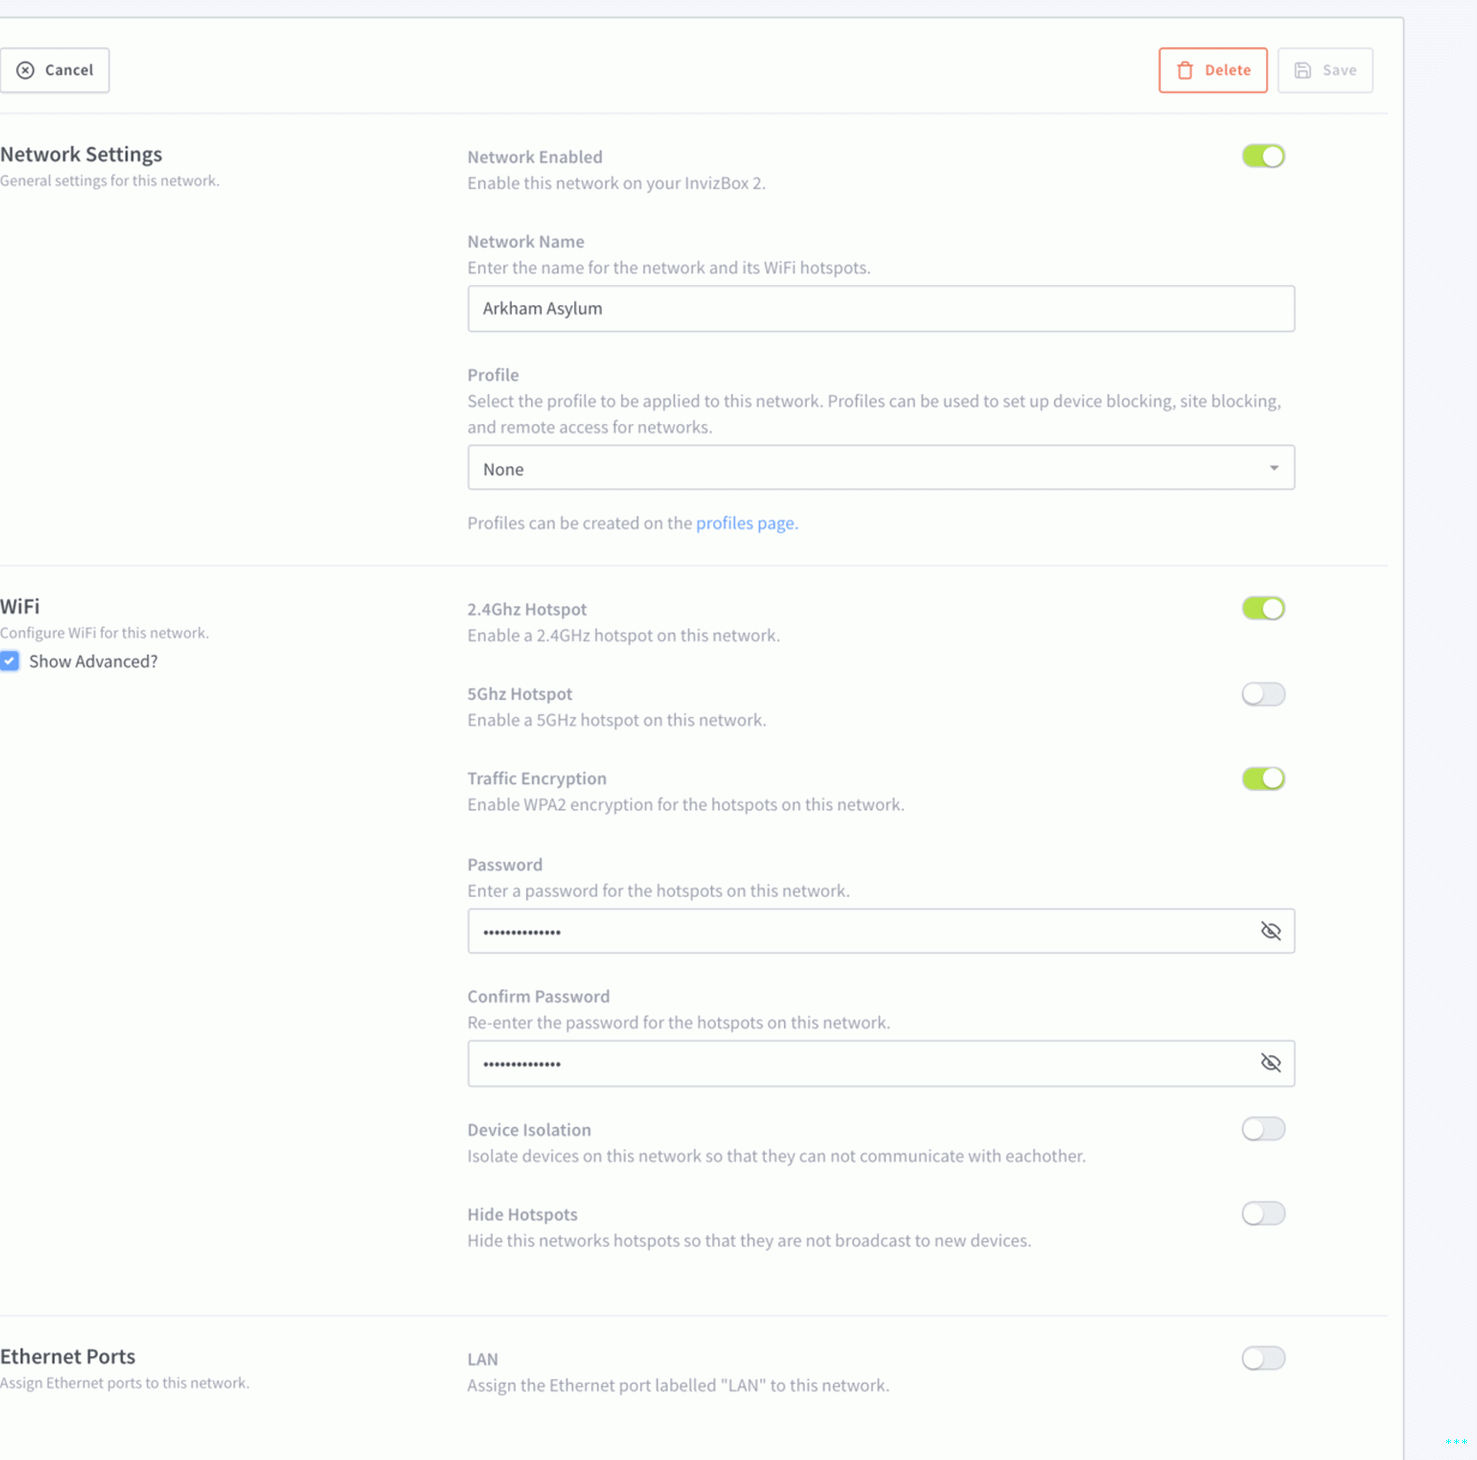Click the Cancel button
This screenshot has width=1477, height=1460.
[x=55, y=70]
